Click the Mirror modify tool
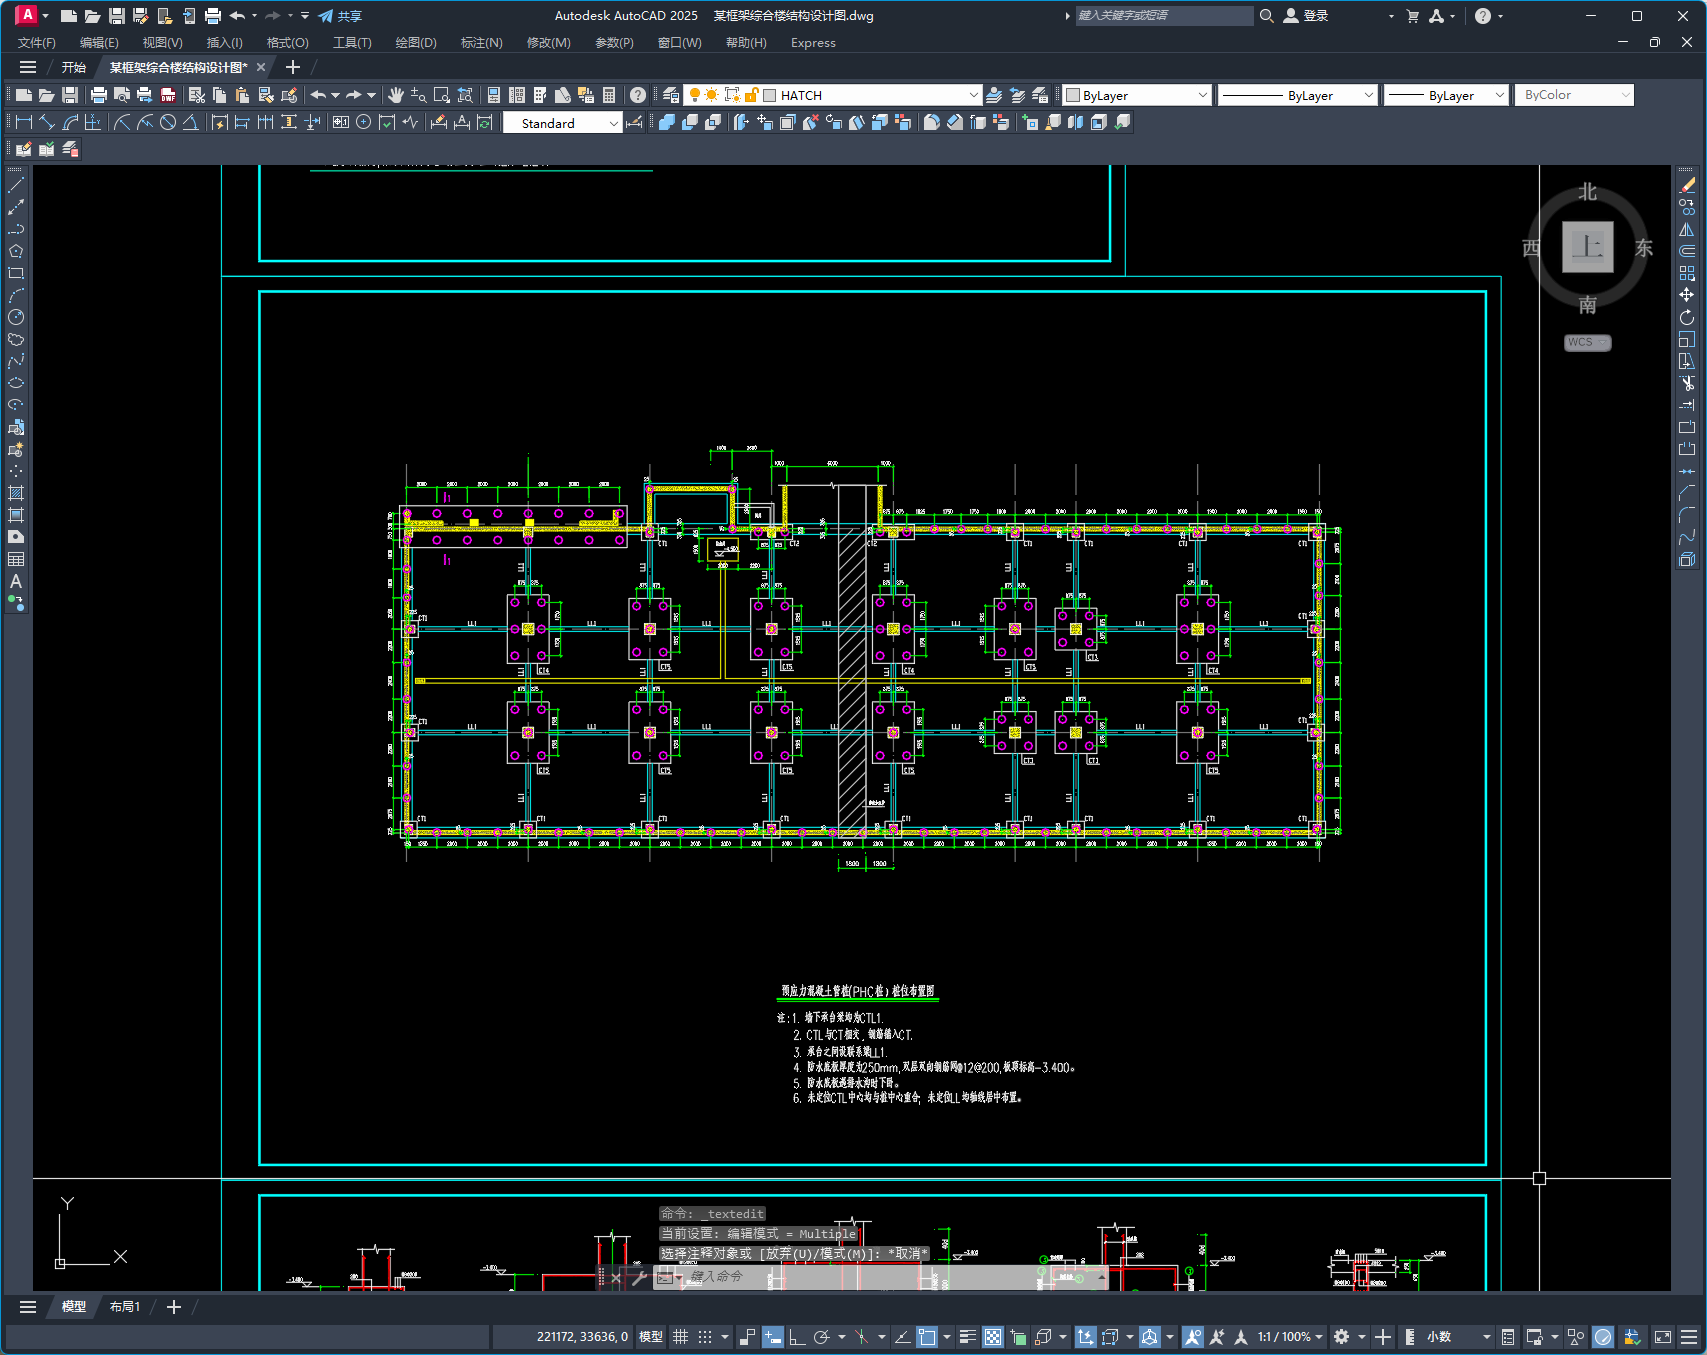Viewport: 1707px width, 1355px height. coord(1687,229)
